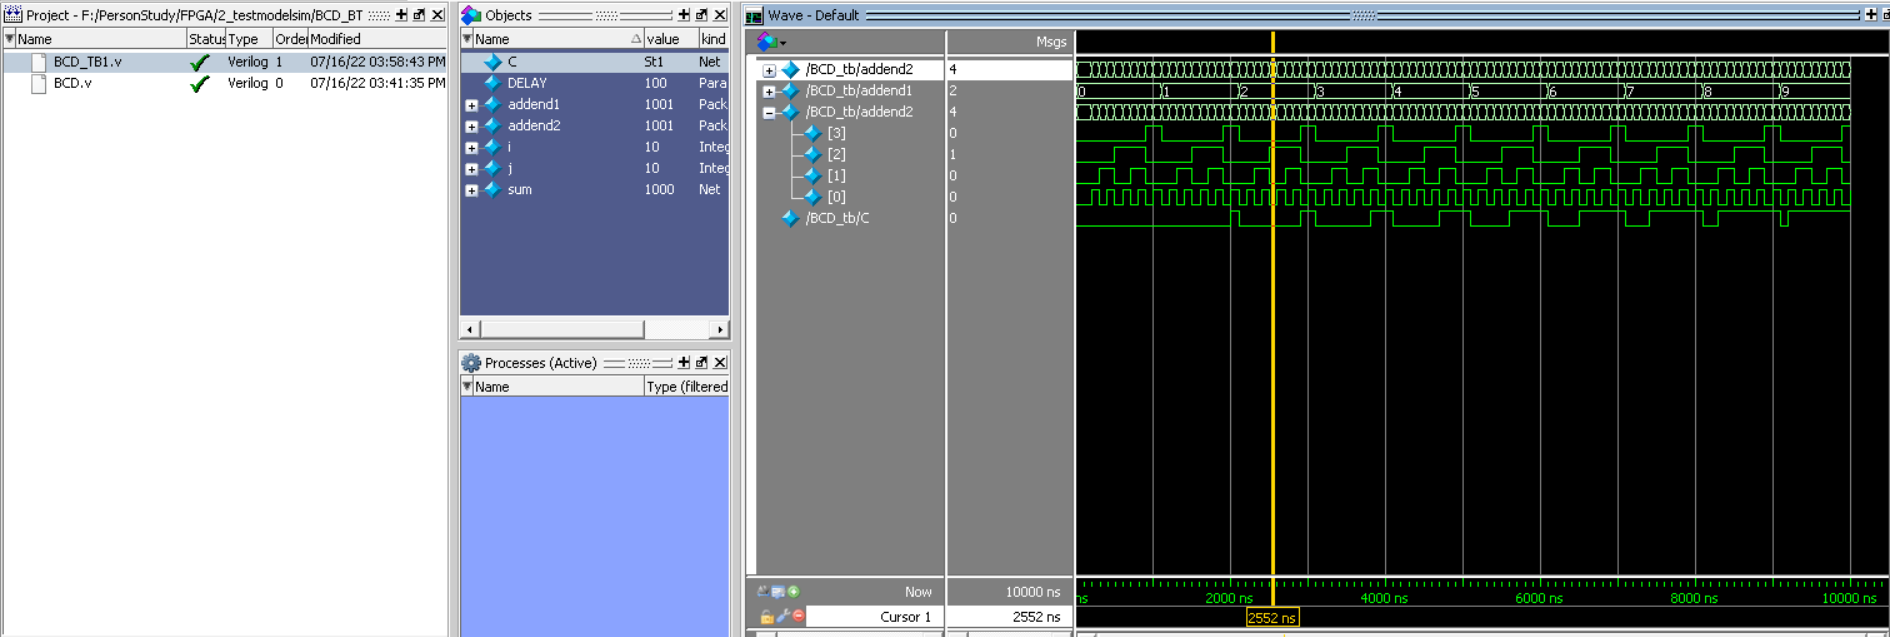Click the /BCD_tb/C signal diamond icon in Wave
This screenshot has width=1890, height=637.
(x=790, y=218)
